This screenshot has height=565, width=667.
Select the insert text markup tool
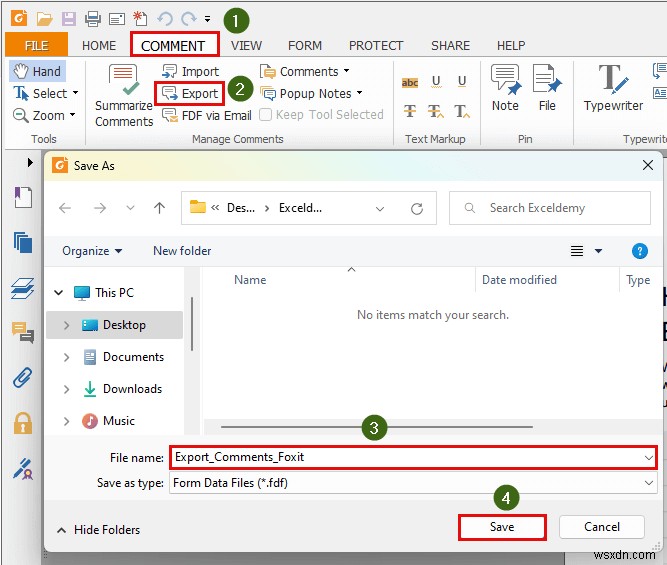[462, 111]
